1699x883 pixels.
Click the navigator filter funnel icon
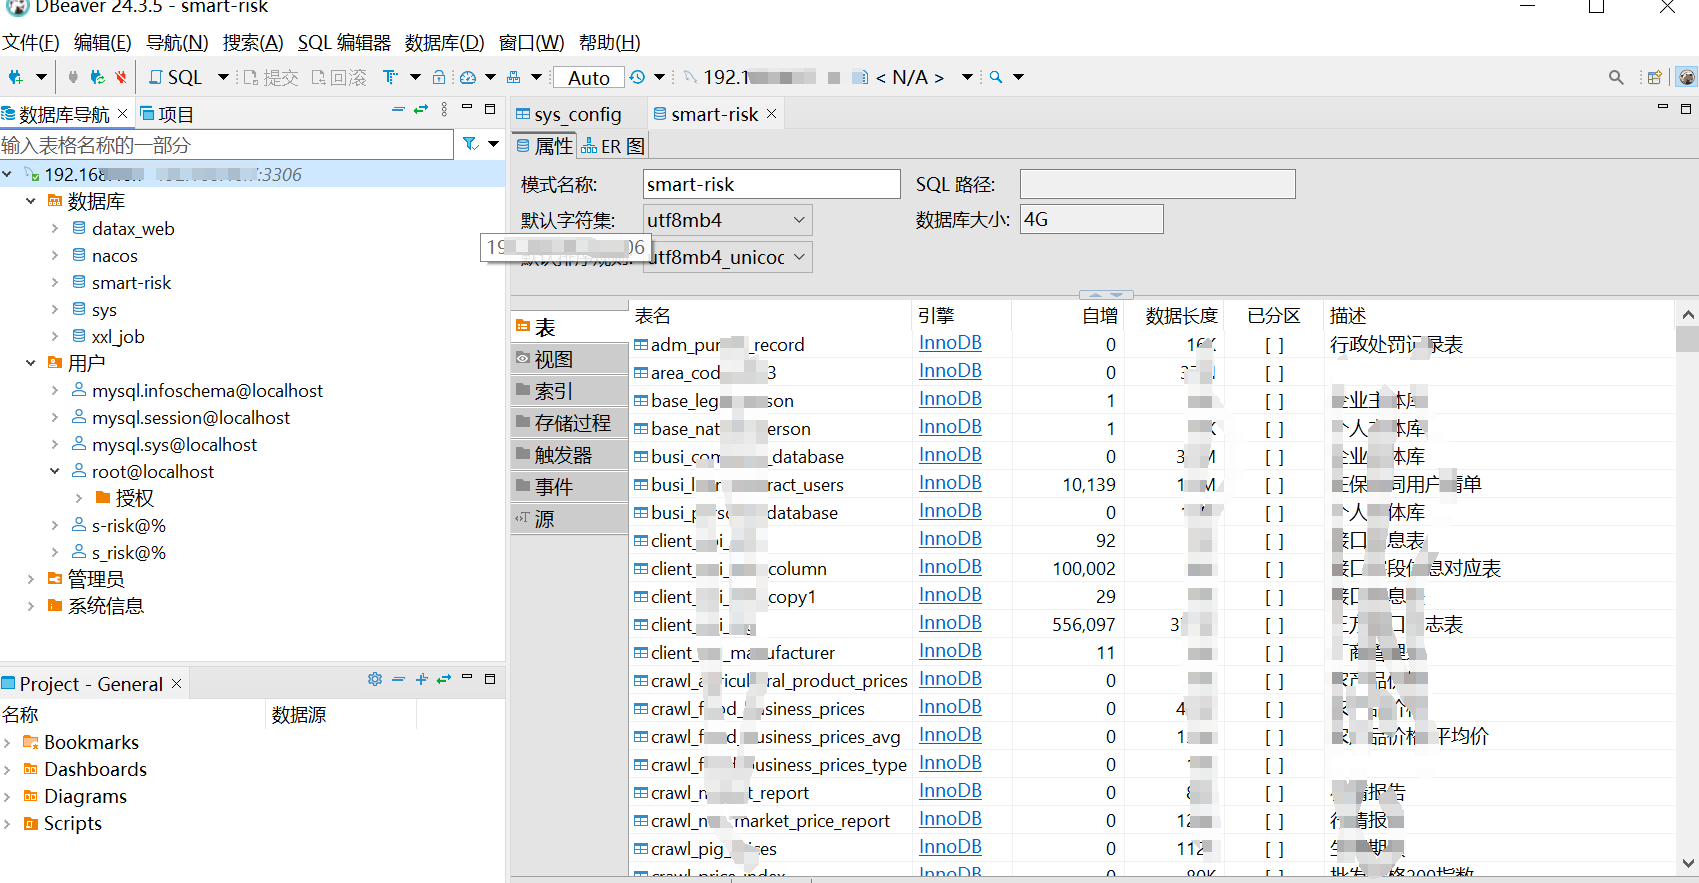[x=470, y=144]
